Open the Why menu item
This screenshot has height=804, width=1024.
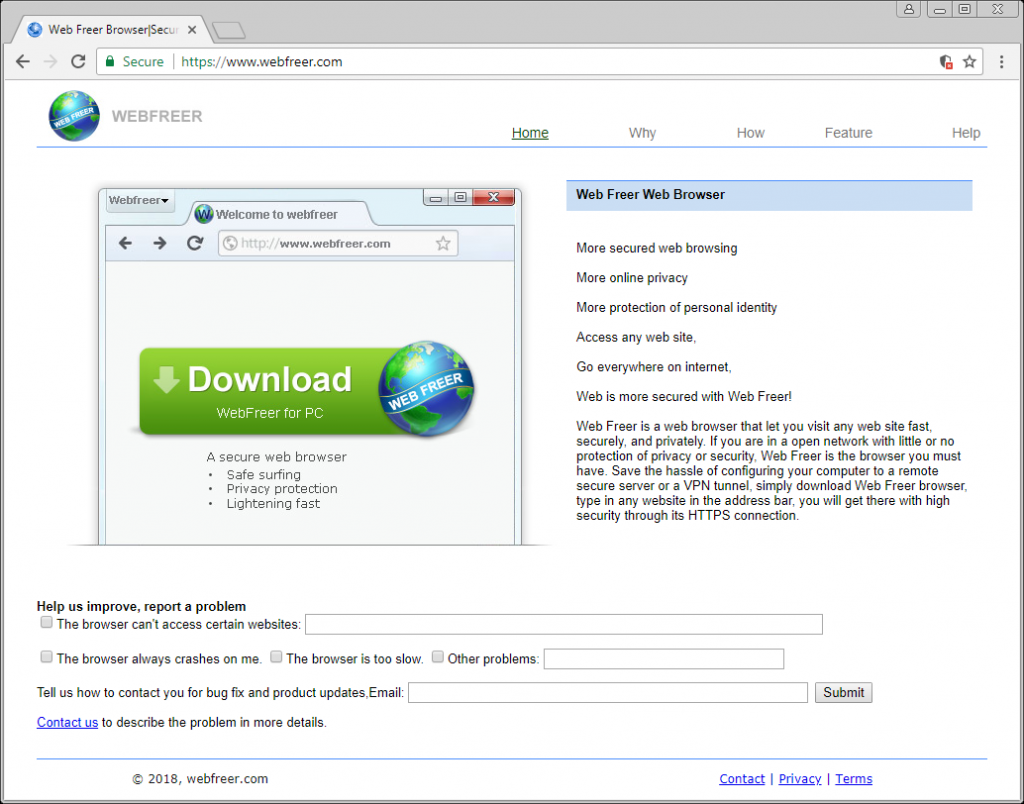pyautogui.click(x=642, y=133)
